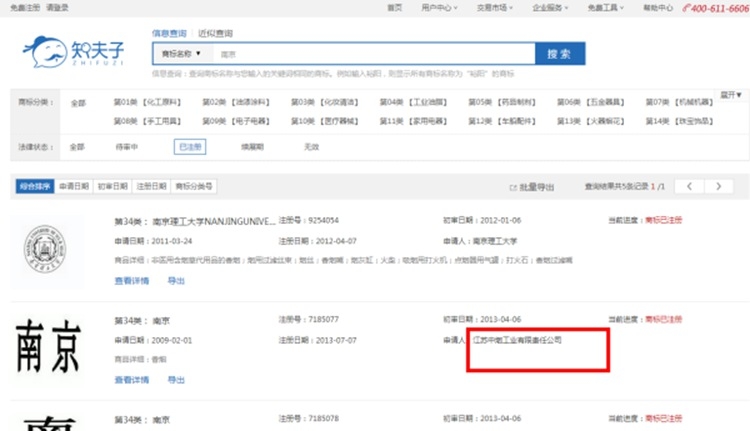Open the 商标名称 search type dropdown
The height and width of the screenshot is (431, 750).
181,54
